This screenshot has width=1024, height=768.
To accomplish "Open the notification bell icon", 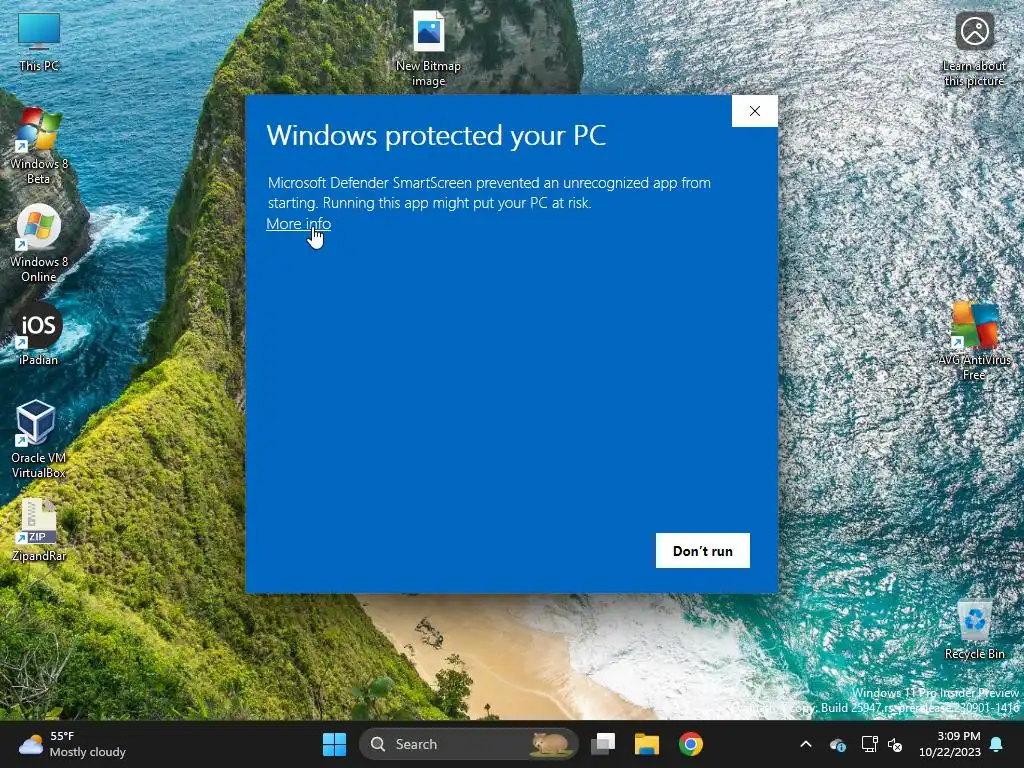I will (997, 744).
